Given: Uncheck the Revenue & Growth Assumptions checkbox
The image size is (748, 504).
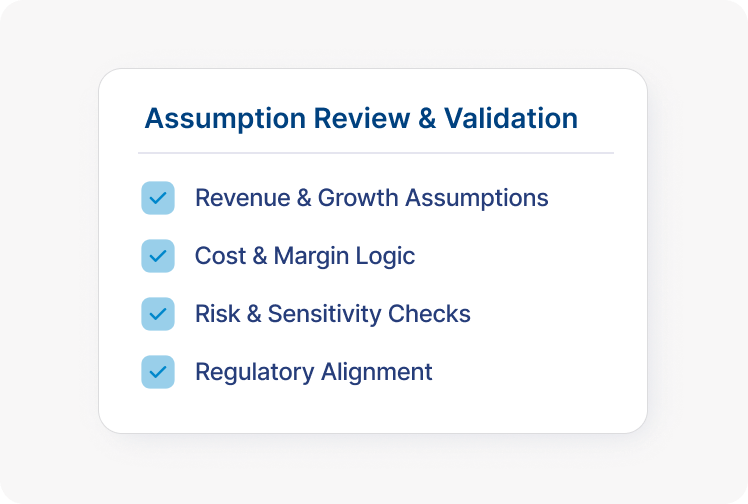Looking at the screenshot, I should tap(158, 198).
